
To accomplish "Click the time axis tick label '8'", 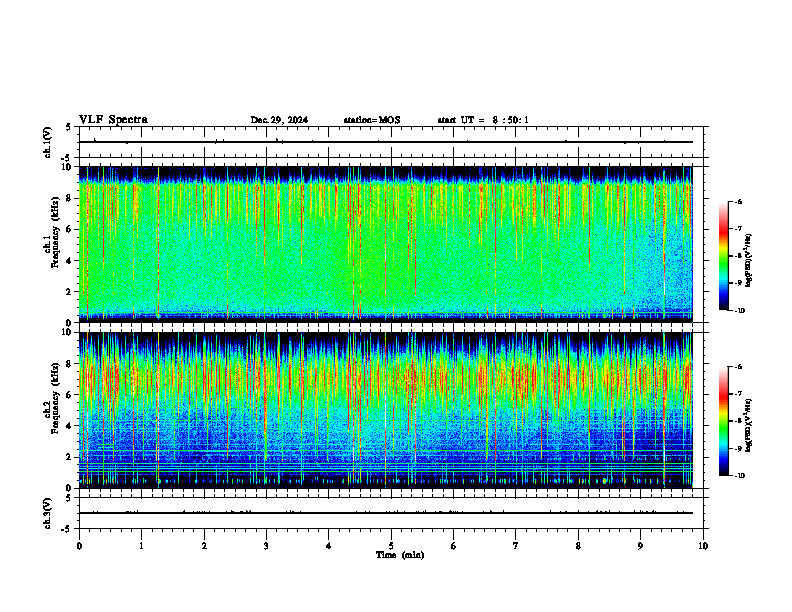I will tap(578, 546).
